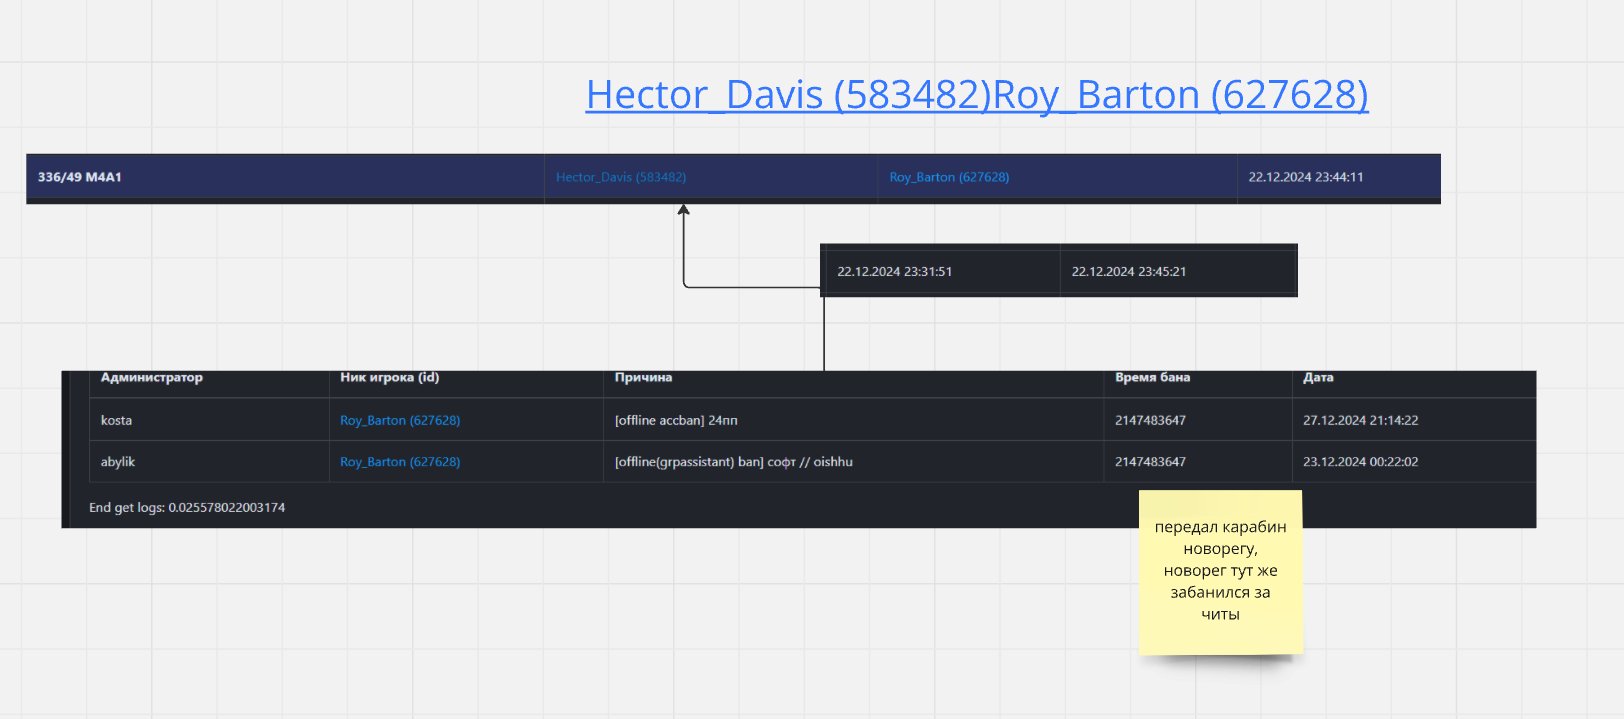
Task: Select the 22.12.2024 23:31:51 timestamp cell
Action: click(894, 271)
